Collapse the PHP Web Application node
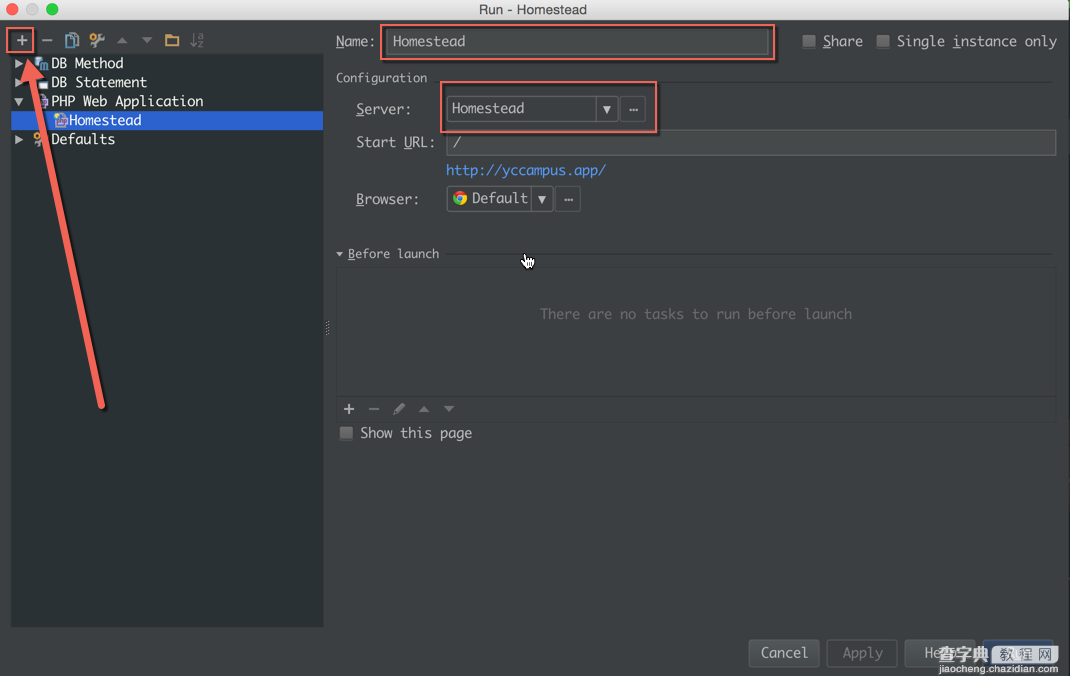This screenshot has width=1070, height=676. pos(19,102)
